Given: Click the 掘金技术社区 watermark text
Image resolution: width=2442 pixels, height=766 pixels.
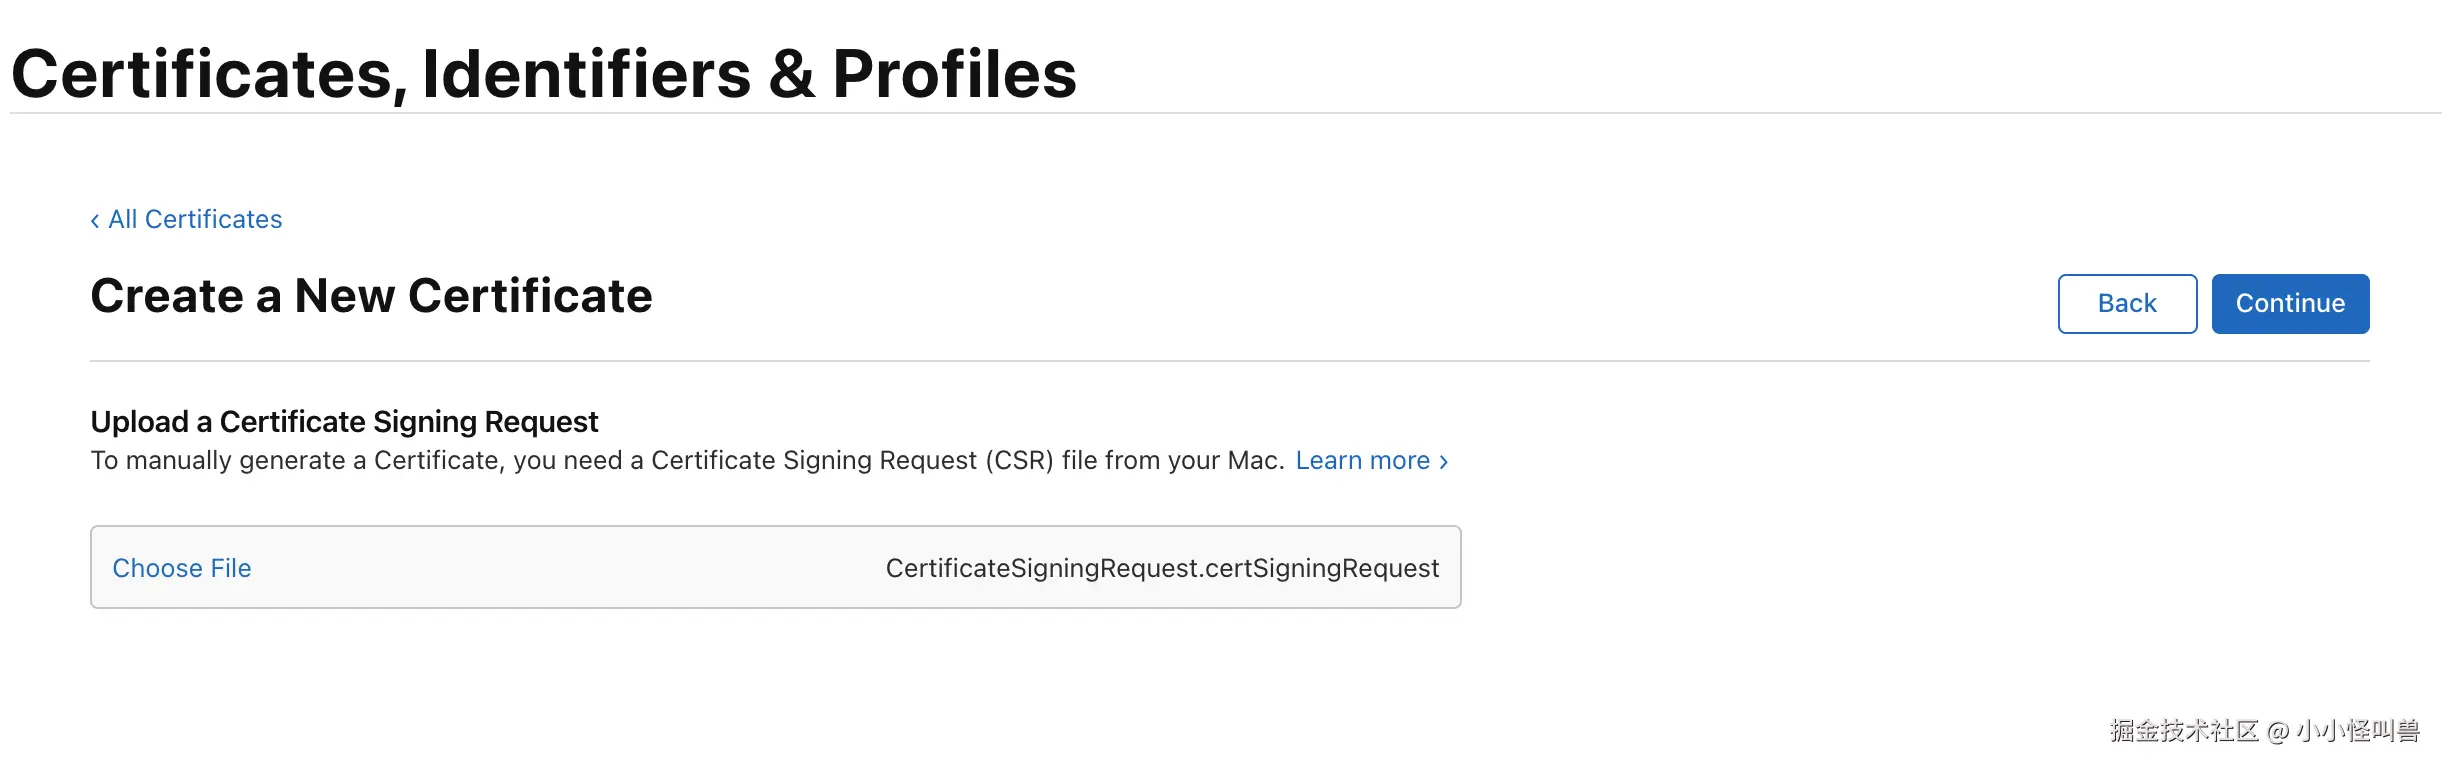Looking at the screenshot, I should click(x=2184, y=731).
